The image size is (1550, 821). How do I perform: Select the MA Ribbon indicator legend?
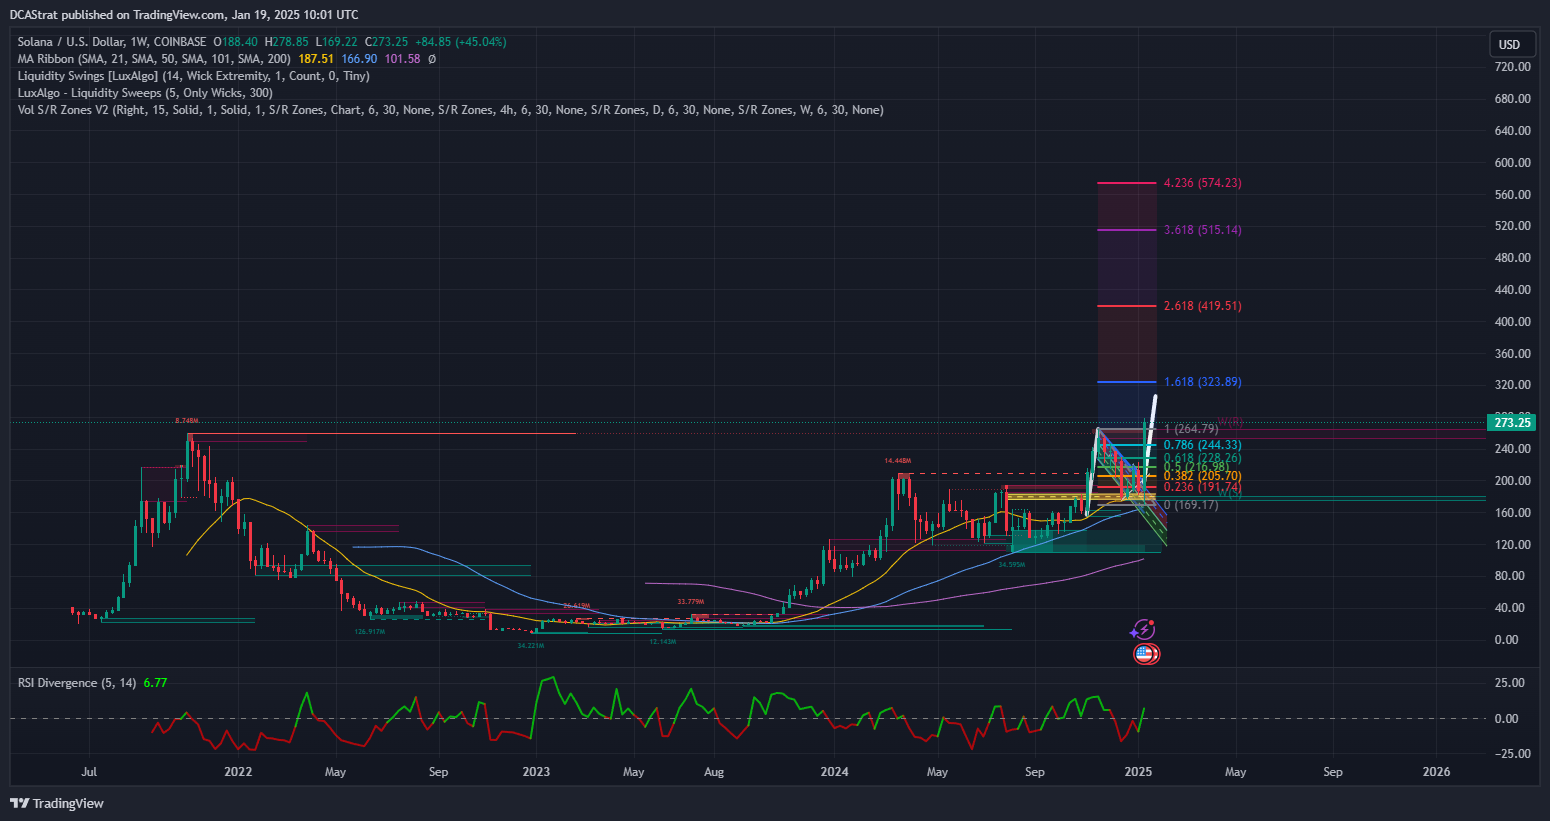pos(154,59)
